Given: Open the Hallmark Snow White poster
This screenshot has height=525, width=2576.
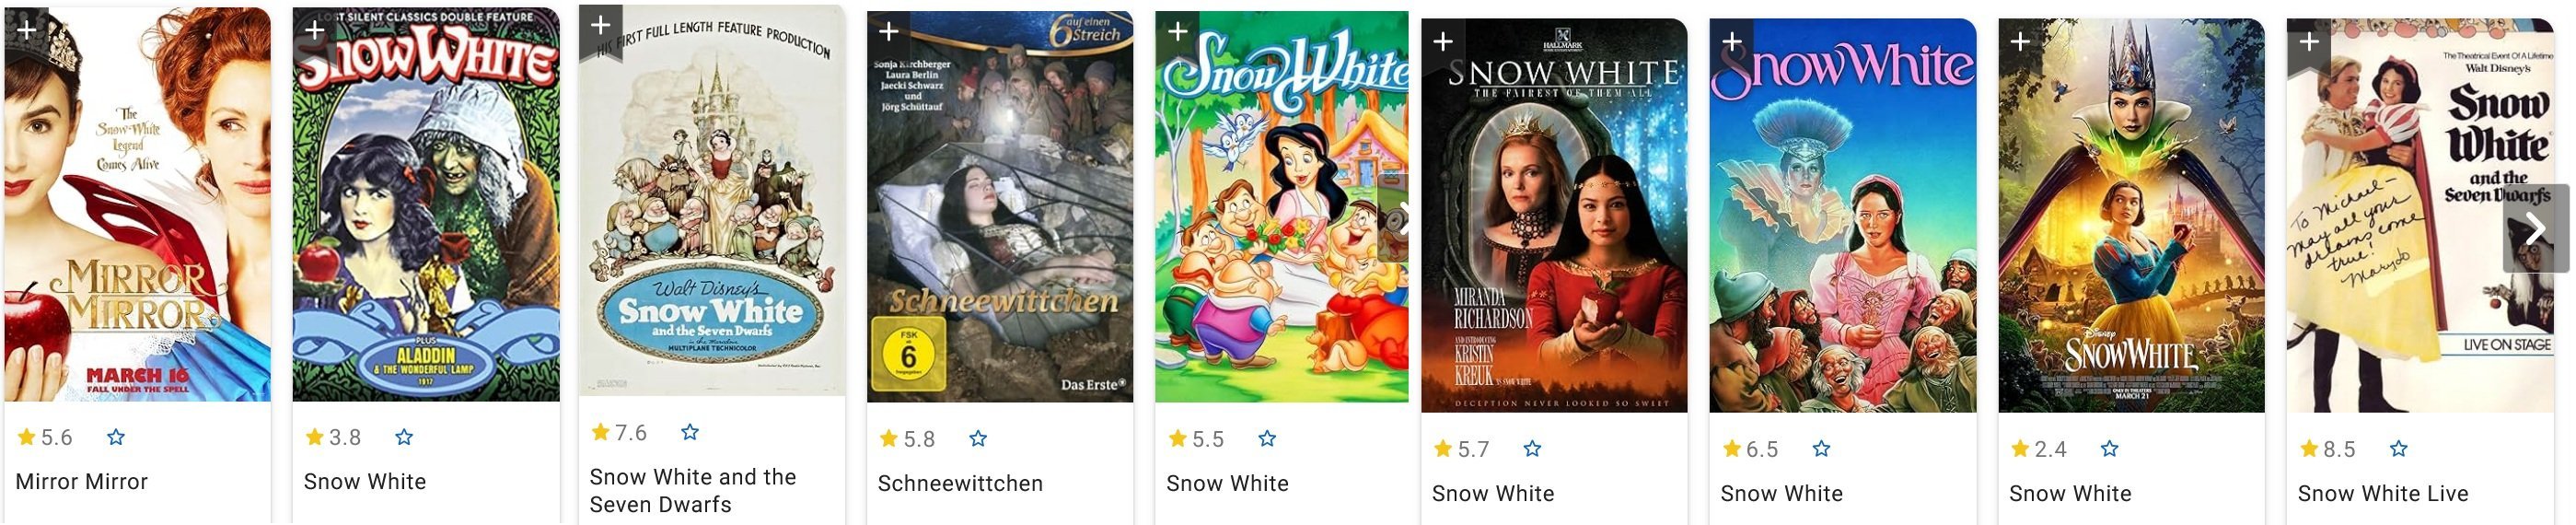Looking at the screenshot, I should pos(1554,215).
